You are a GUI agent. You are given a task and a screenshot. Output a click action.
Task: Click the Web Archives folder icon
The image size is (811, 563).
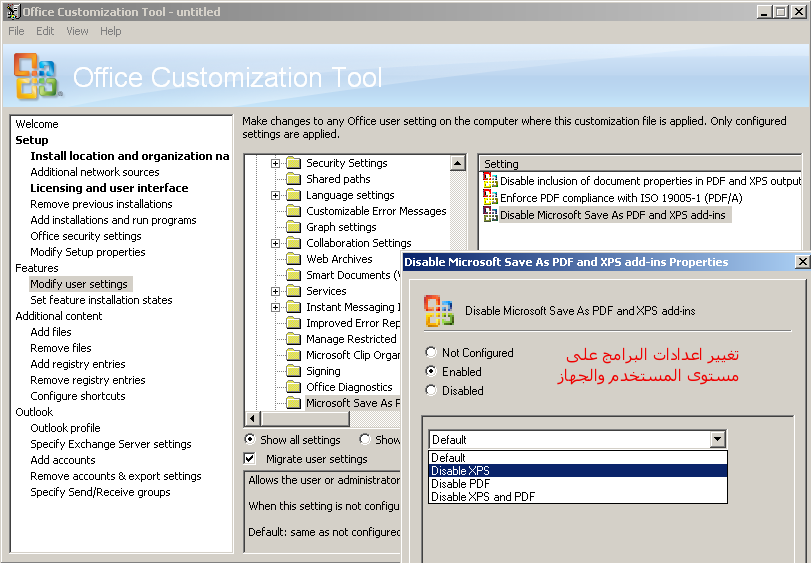click(x=294, y=260)
